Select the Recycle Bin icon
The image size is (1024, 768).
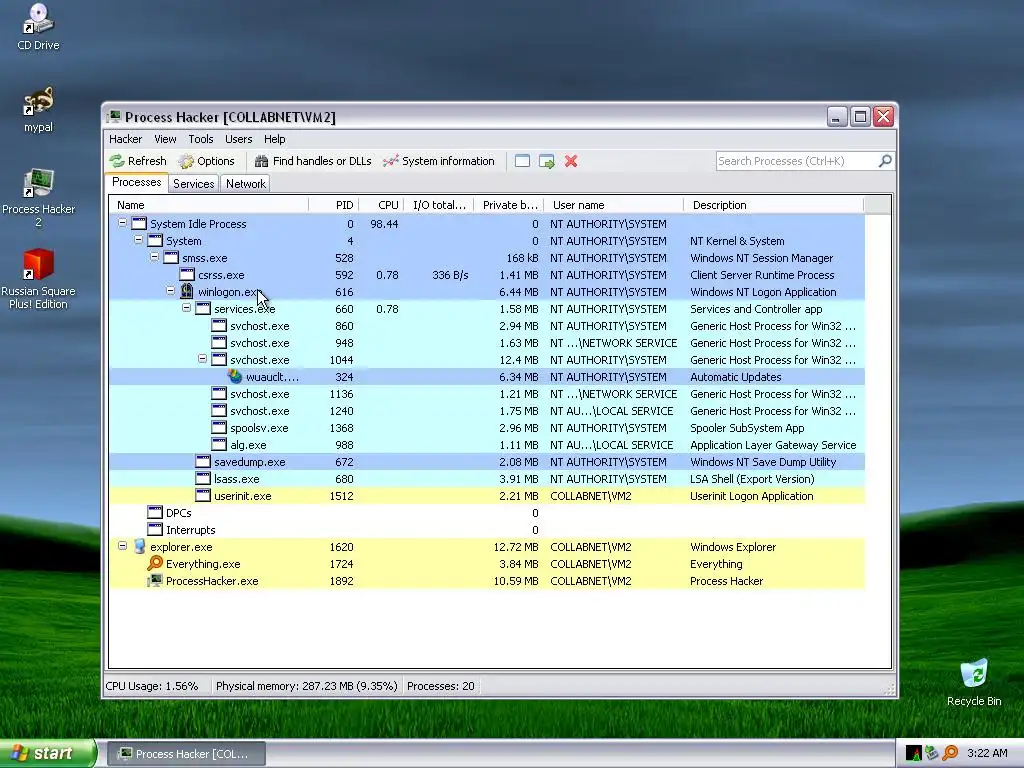pos(974,683)
